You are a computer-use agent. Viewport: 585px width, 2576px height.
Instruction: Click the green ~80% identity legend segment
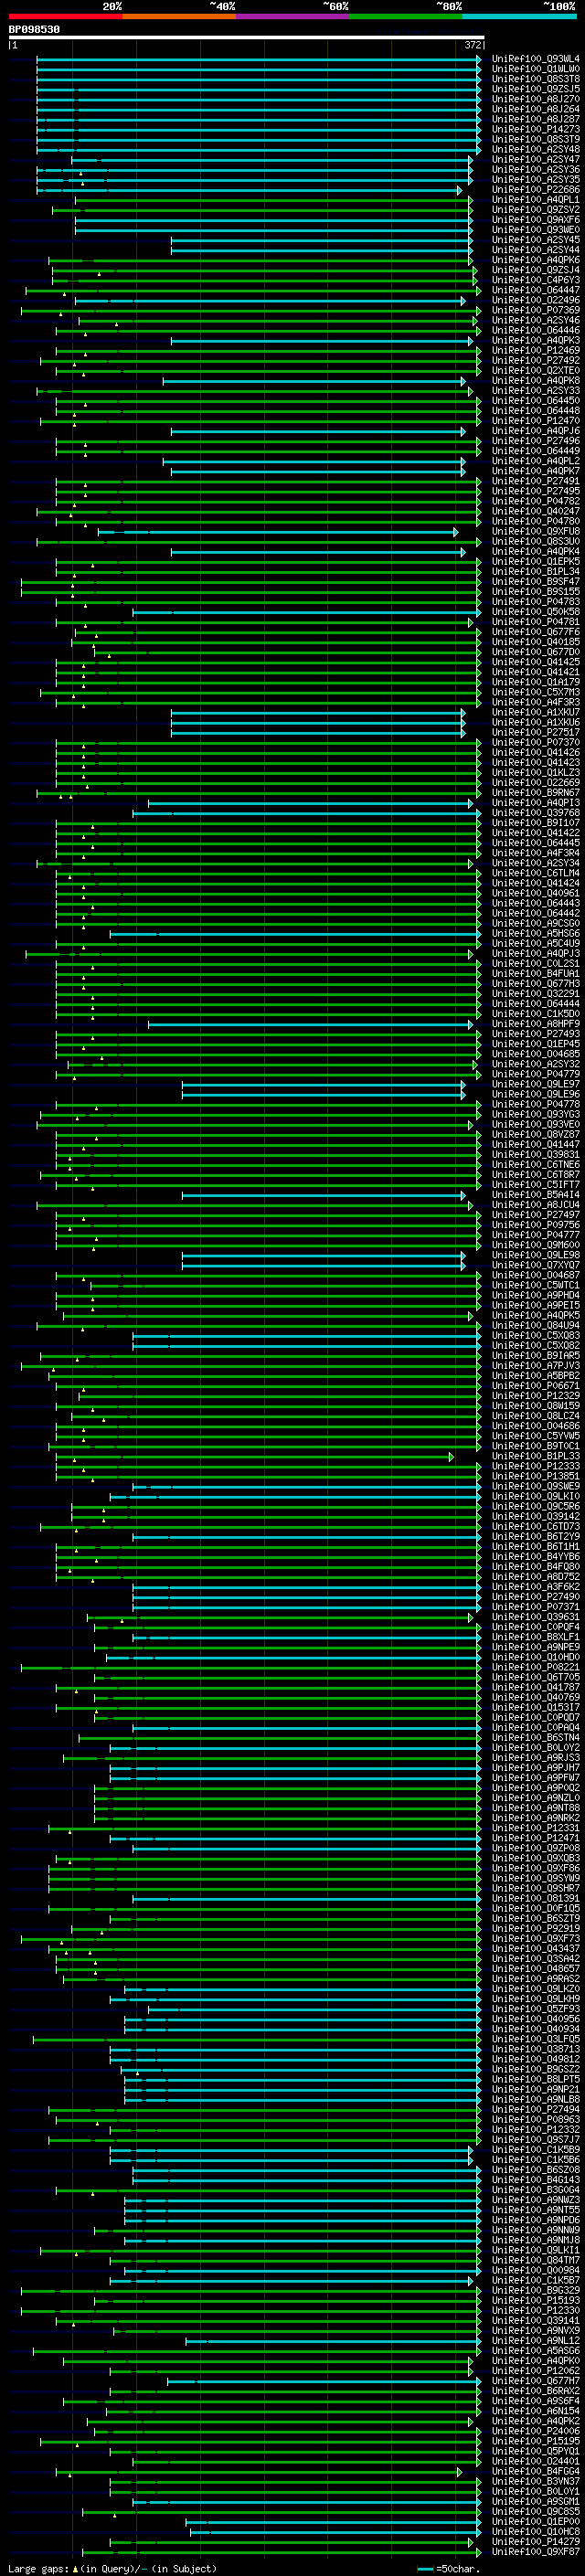pyautogui.click(x=406, y=16)
